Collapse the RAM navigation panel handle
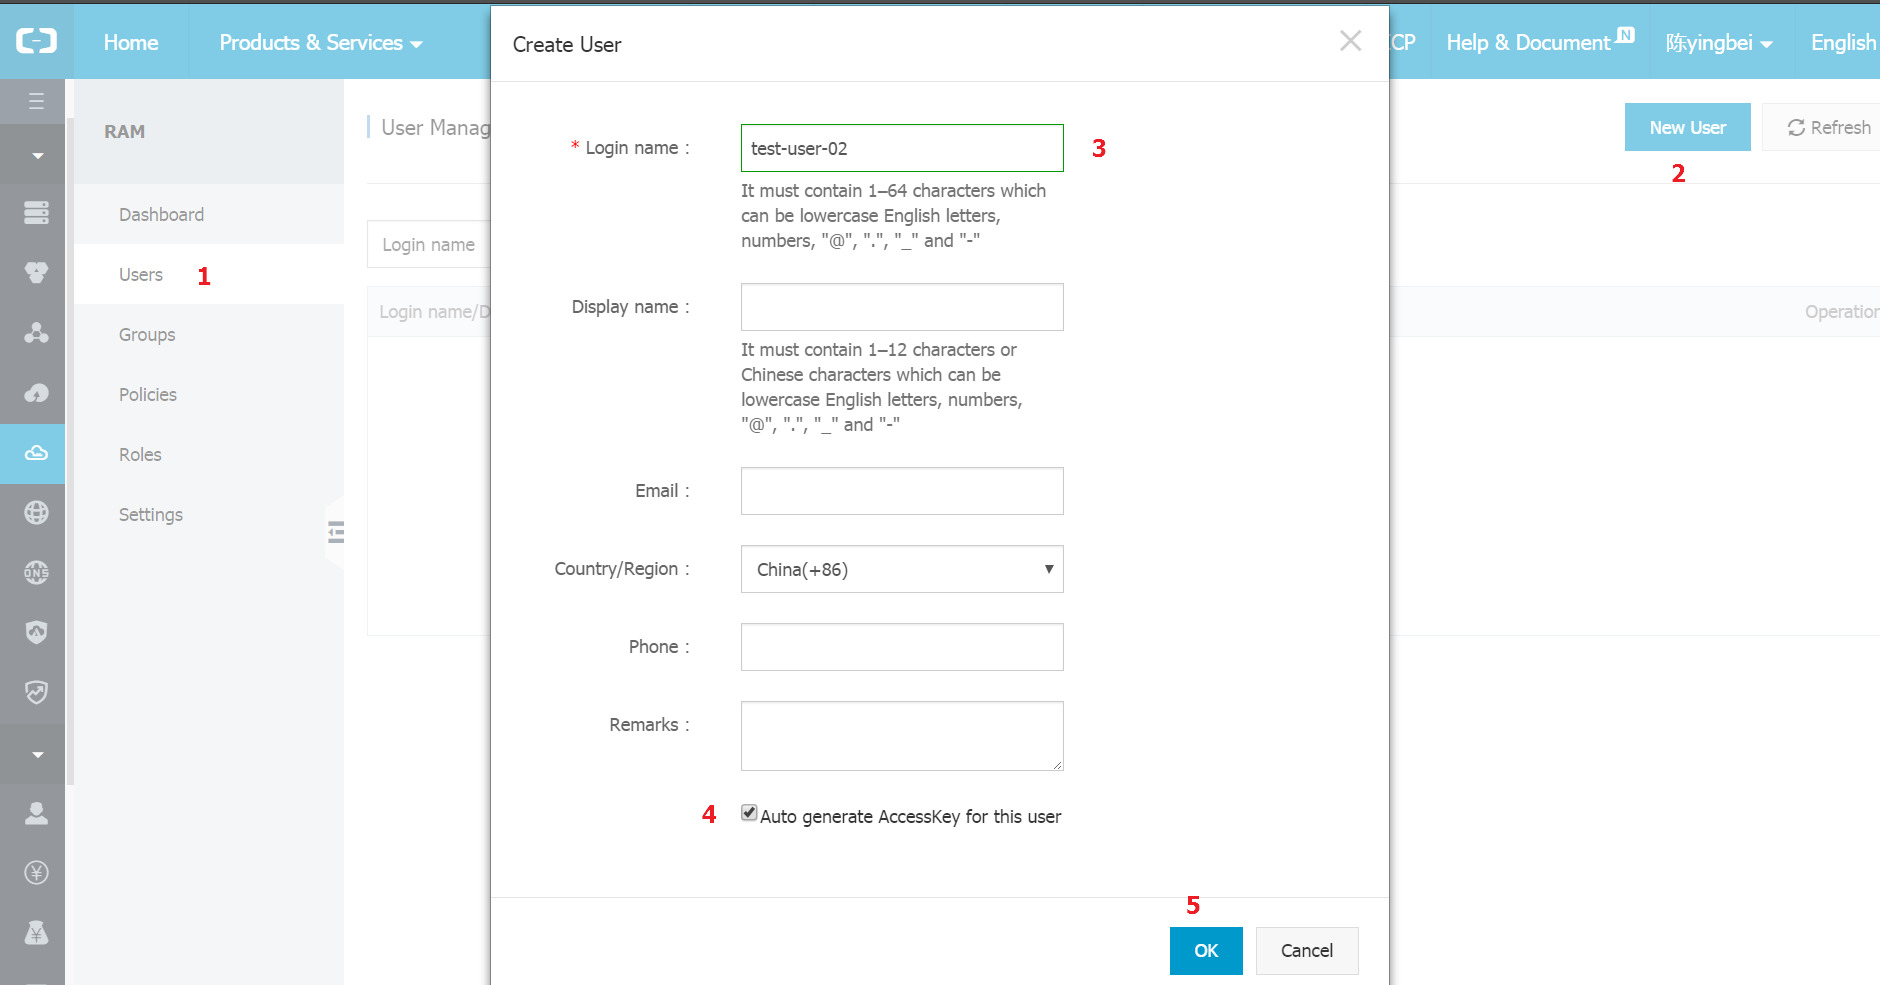Viewport: 1880px width, 985px height. (x=336, y=533)
